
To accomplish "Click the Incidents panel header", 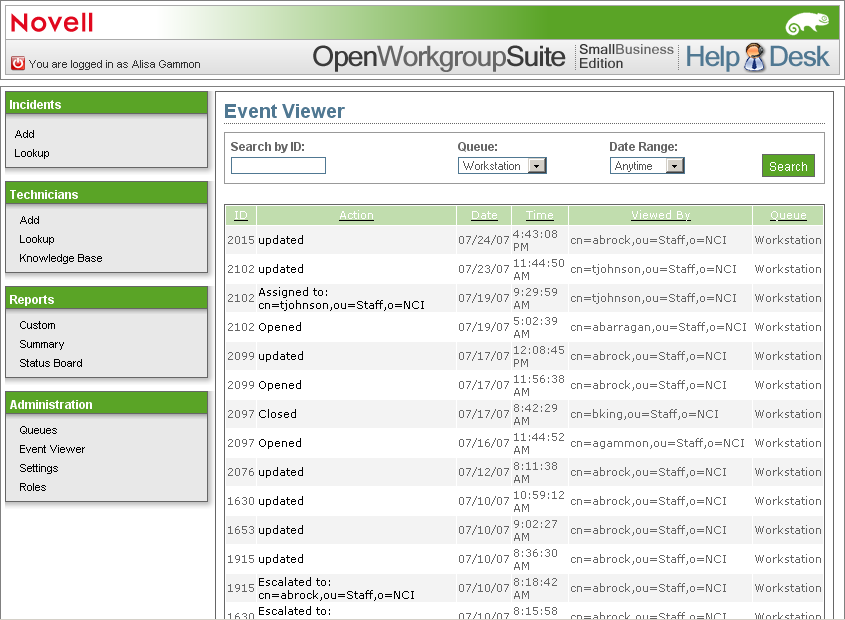I will click(106, 104).
